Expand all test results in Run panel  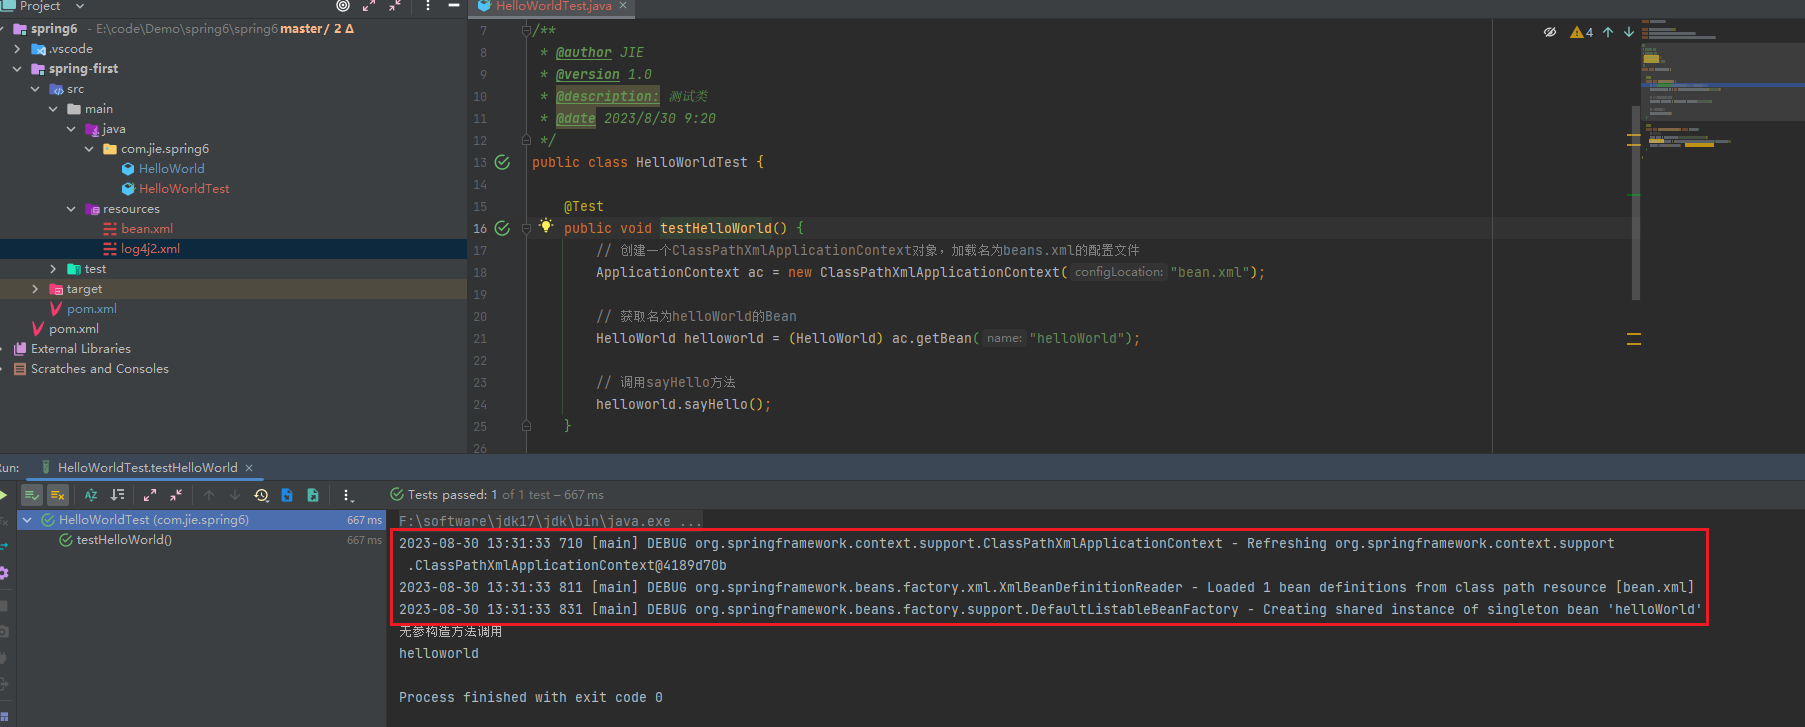[x=150, y=495]
